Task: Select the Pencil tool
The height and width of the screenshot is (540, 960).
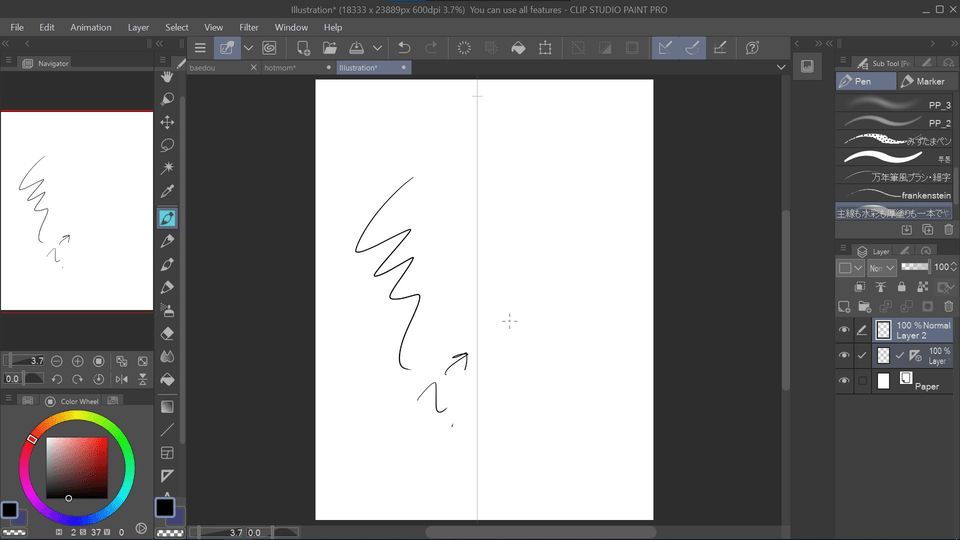Action: point(167,241)
